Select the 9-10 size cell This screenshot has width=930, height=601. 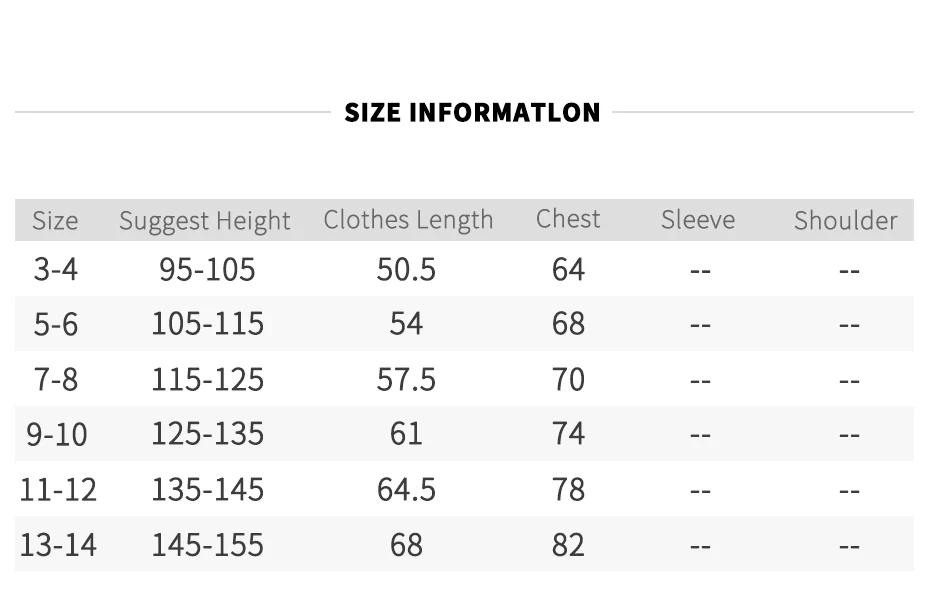57,434
